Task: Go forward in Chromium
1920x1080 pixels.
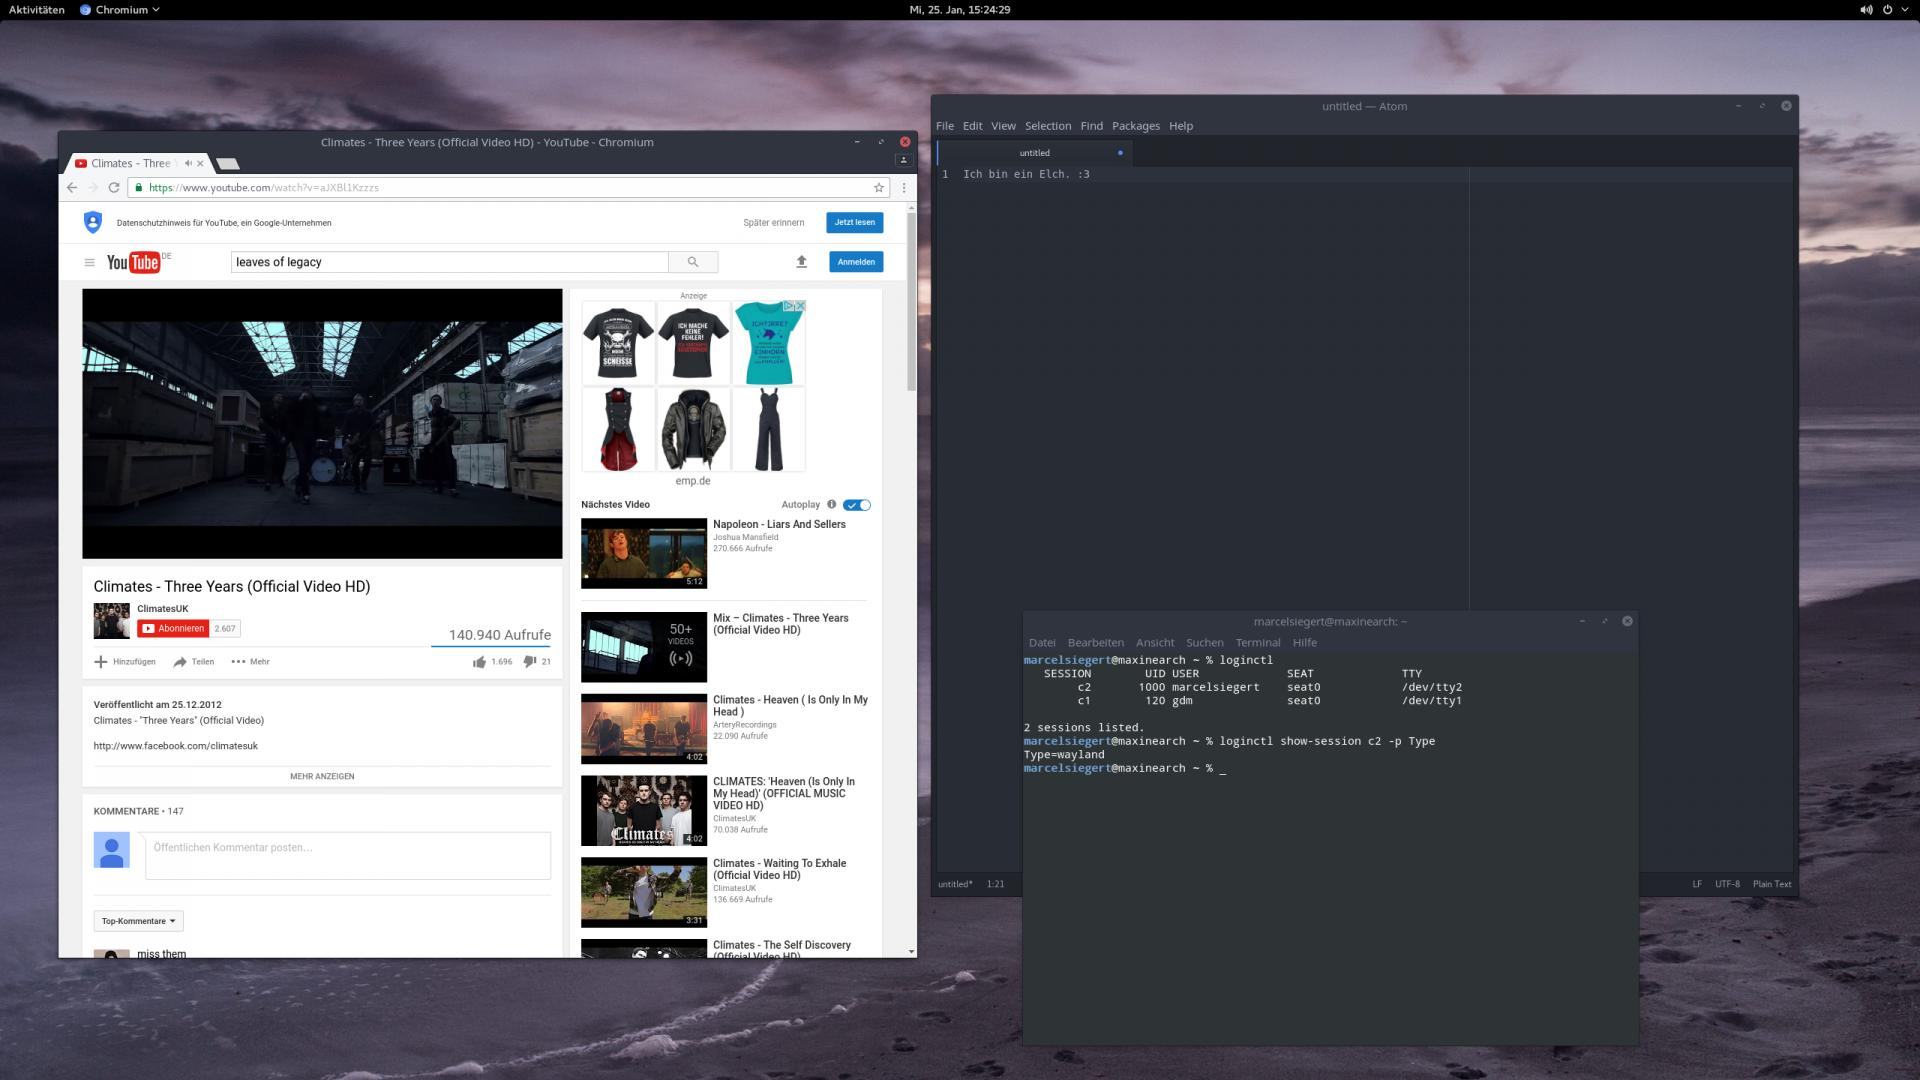Action: 92,187
